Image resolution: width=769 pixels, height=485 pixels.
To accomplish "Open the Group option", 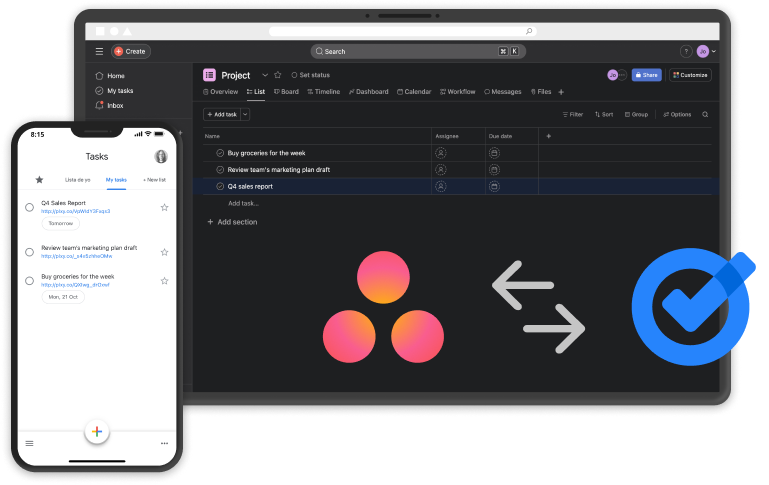I will (636, 114).
